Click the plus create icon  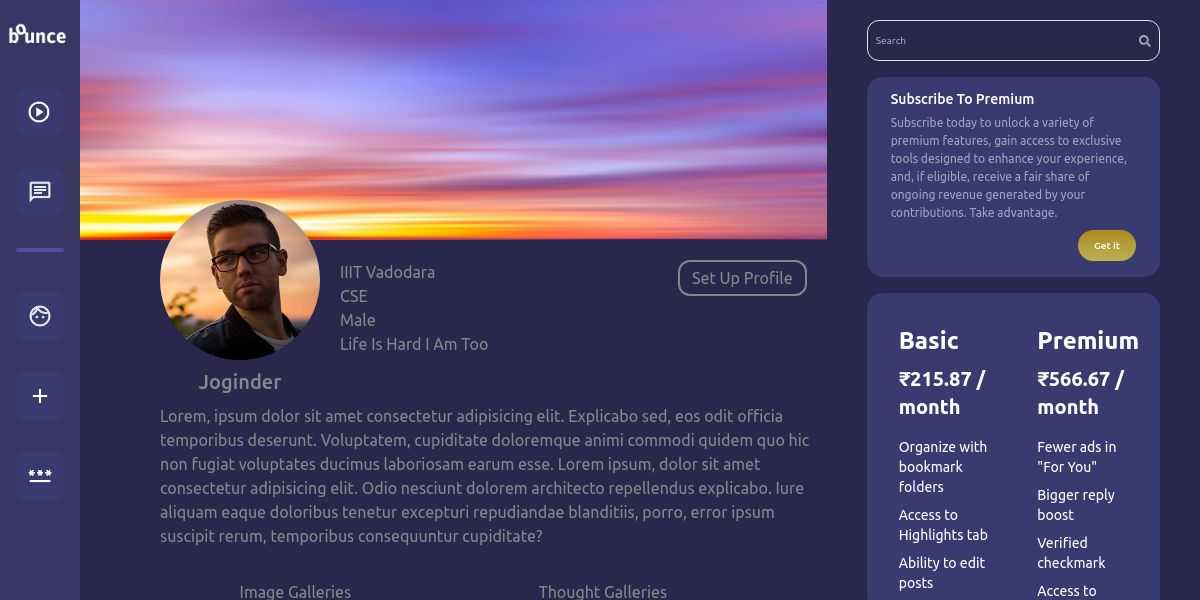(40, 396)
